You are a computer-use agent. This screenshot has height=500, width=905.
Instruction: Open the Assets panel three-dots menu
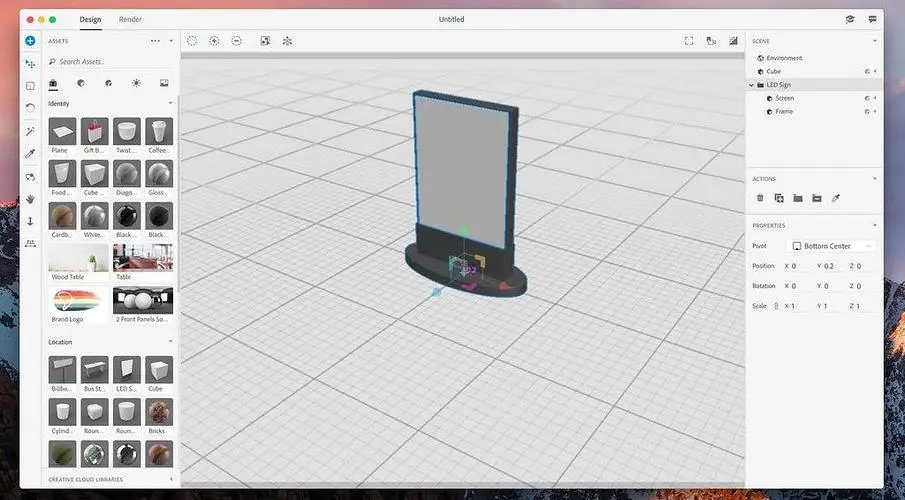tap(155, 41)
